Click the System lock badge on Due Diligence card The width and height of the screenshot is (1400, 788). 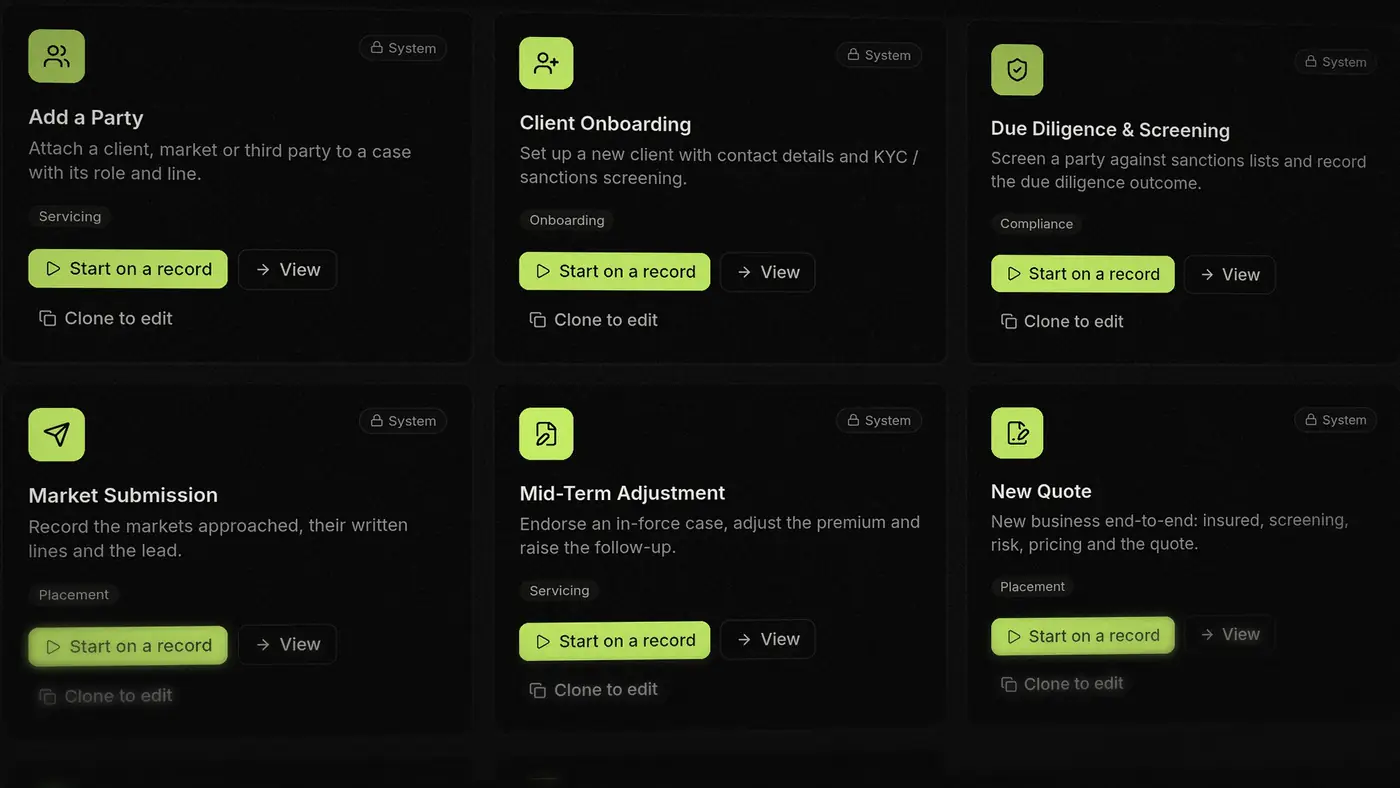(x=1336, y=62)
